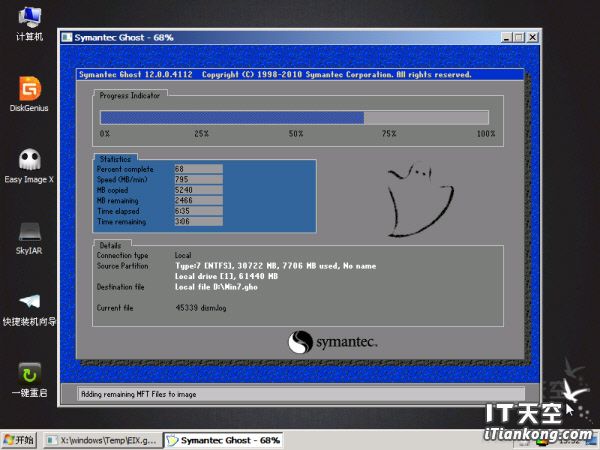Viewport: 600px width, 450px height.
Task: Click the 50% progress scale label
Action: pyautogui.click(x=296, y=134)
